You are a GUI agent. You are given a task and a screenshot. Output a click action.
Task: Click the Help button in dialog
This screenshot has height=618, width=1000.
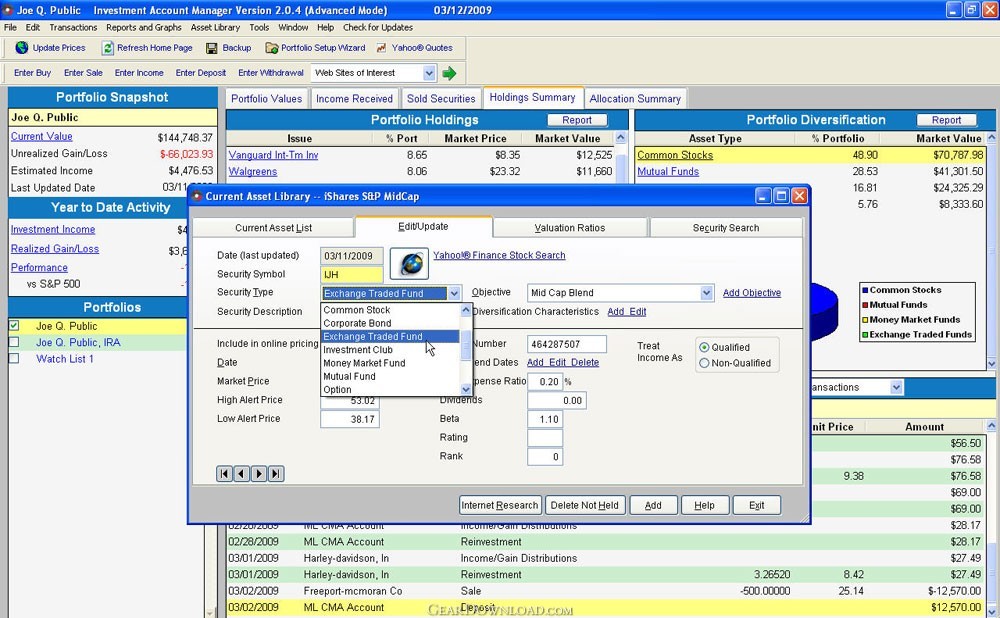click(x=705, y=506)
